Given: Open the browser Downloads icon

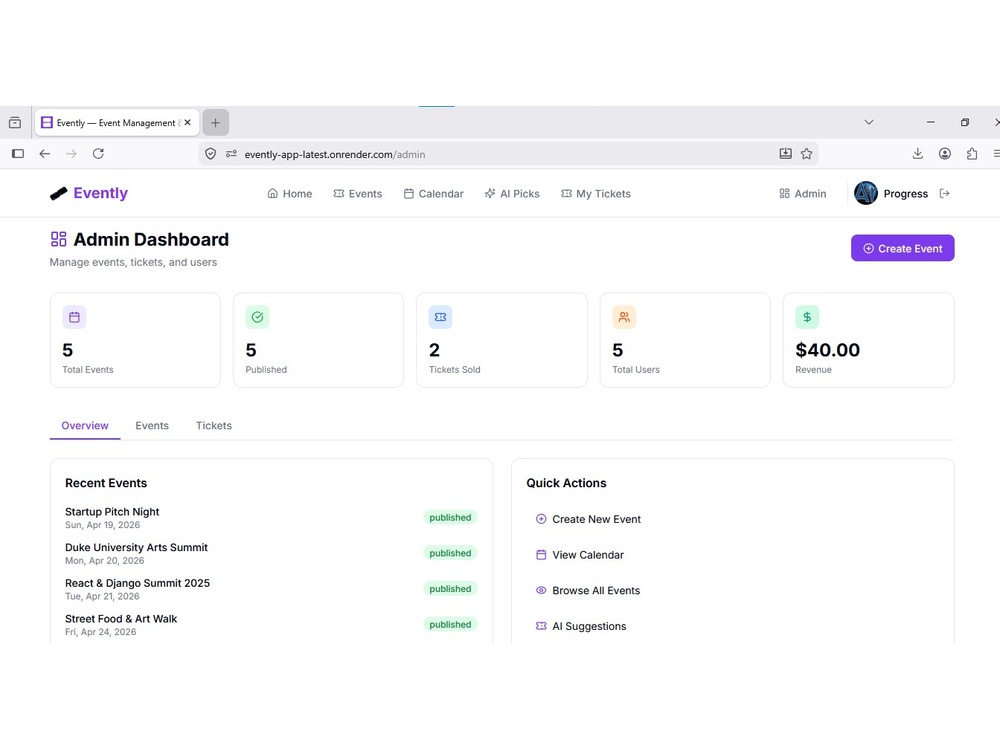Looking at the screenshot, I should (918, 154).
